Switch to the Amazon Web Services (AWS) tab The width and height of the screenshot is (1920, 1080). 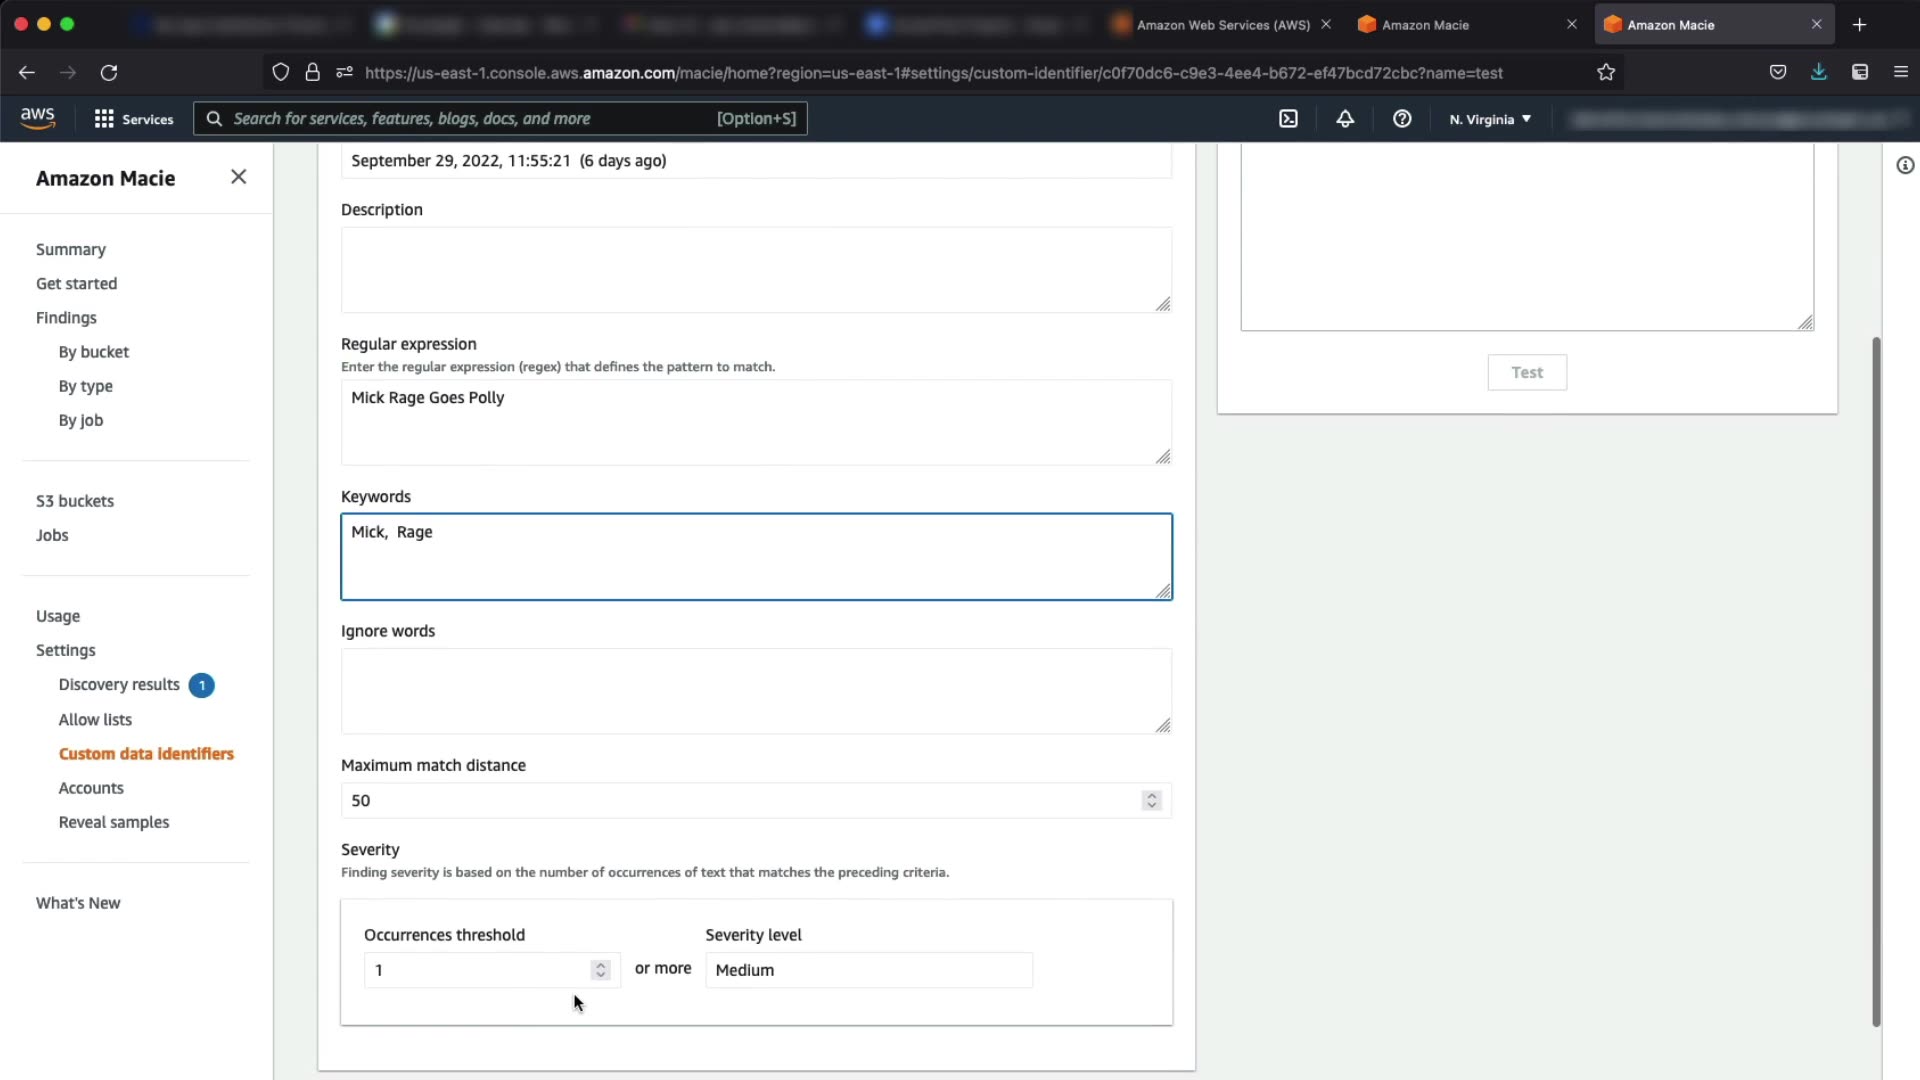point(1222,25)
